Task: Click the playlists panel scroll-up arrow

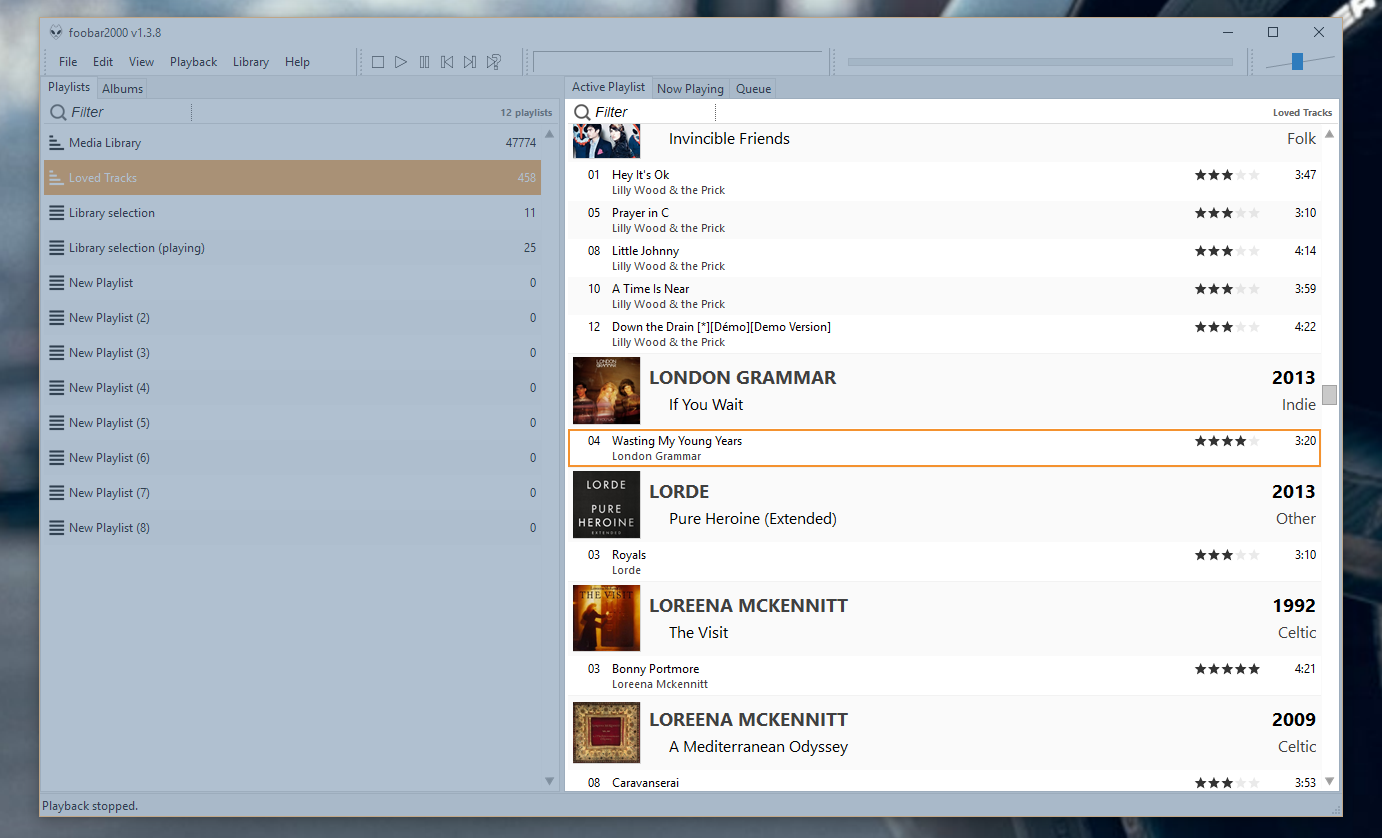Action: click(549, 134)
